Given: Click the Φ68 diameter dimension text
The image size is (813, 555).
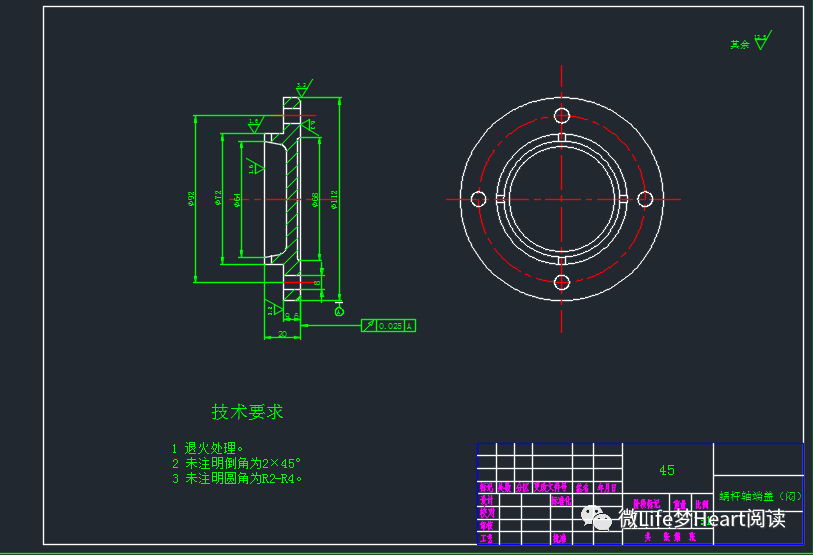Looking at the screenshot, I should (x=315, y=200).
